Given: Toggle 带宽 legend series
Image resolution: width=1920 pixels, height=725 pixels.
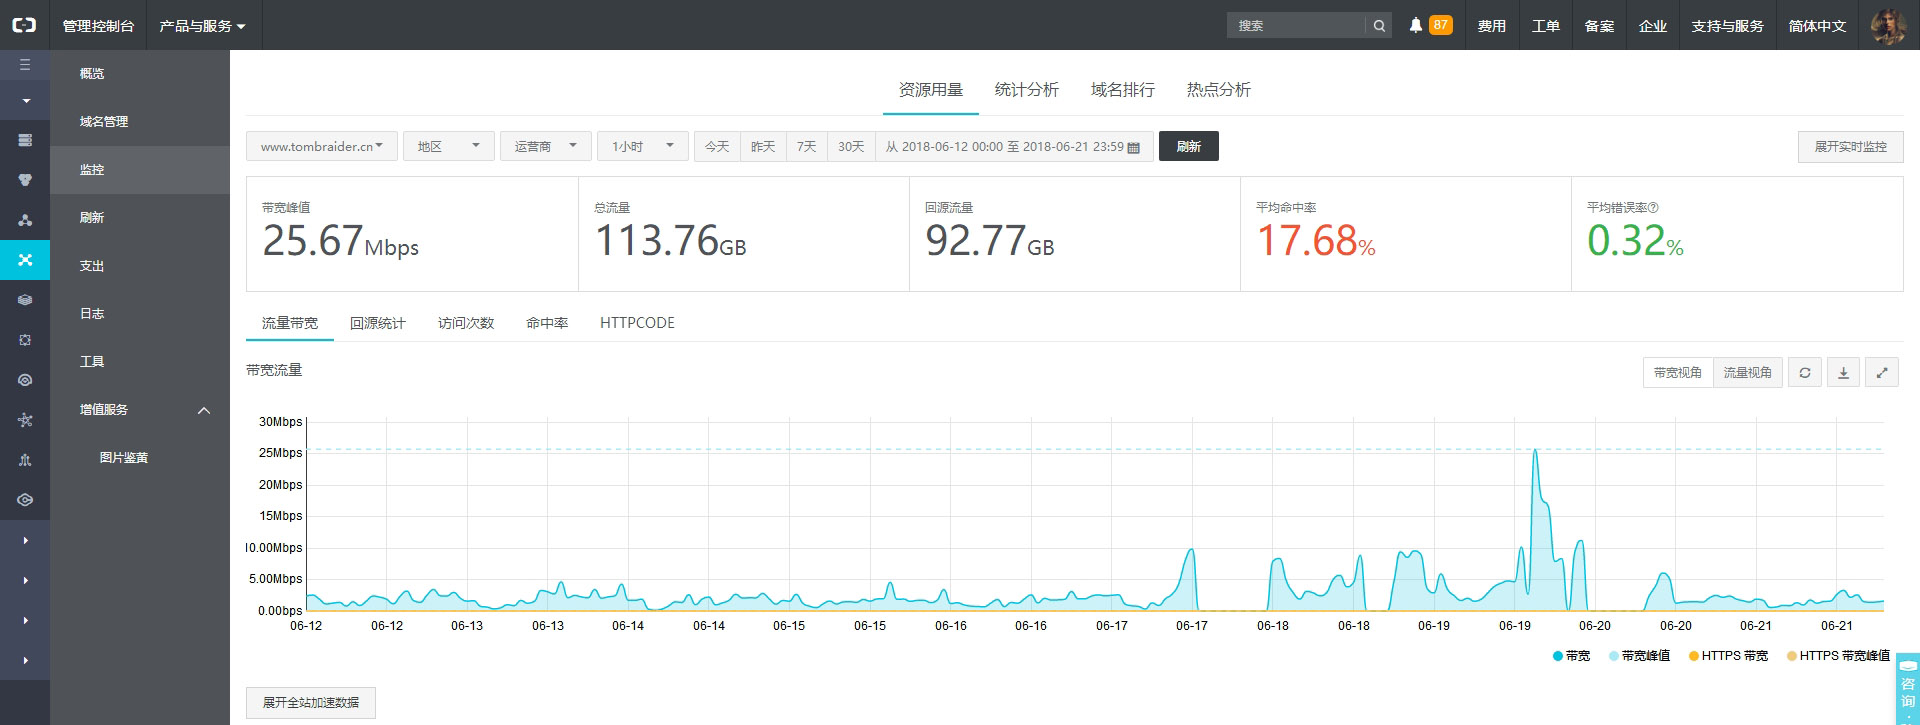Looking at the screenshot, I should (x=1571, y=656).
